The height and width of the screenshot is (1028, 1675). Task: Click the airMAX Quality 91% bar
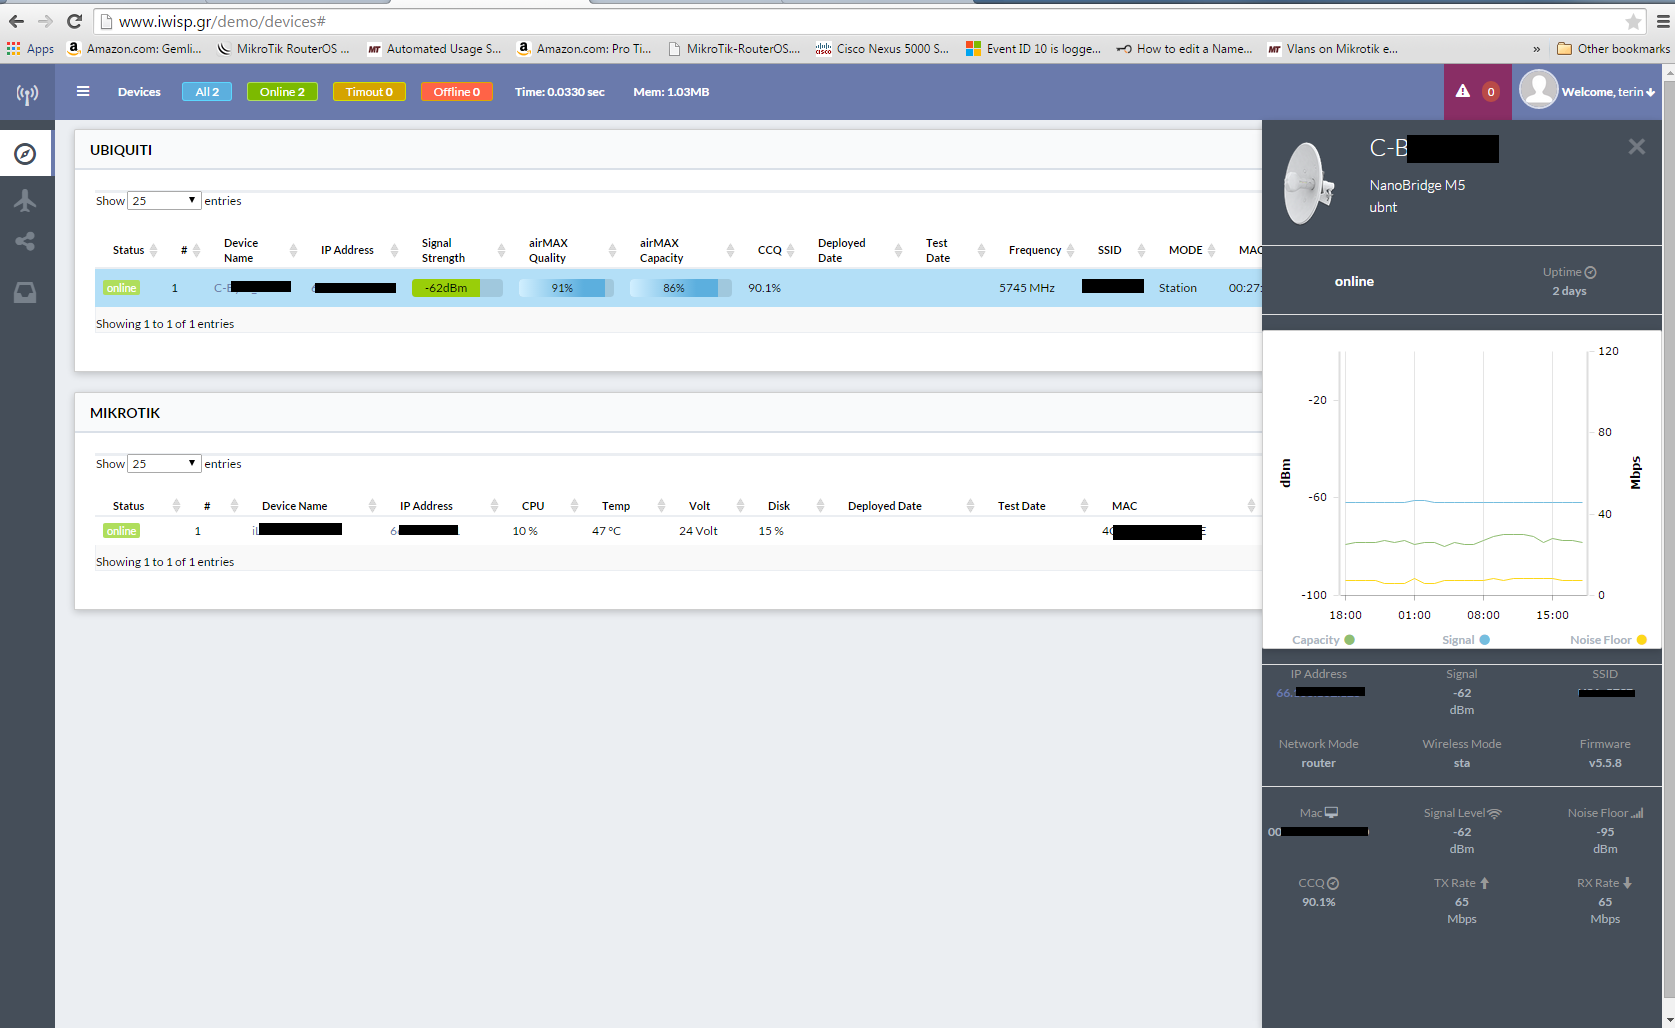(565, 288)
